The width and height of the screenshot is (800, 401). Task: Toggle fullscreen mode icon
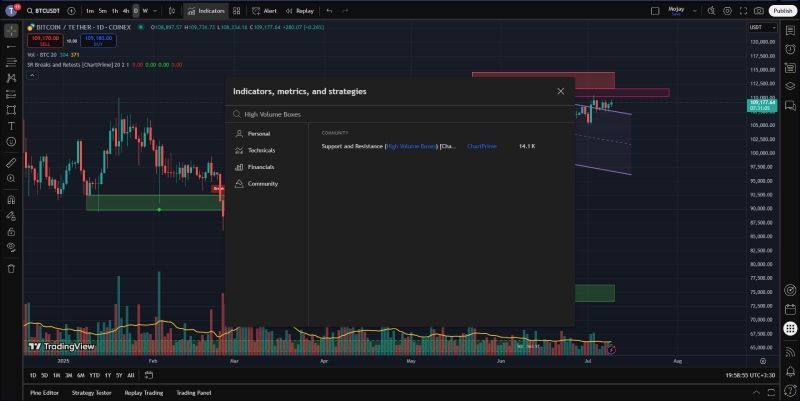click(743, 11)
